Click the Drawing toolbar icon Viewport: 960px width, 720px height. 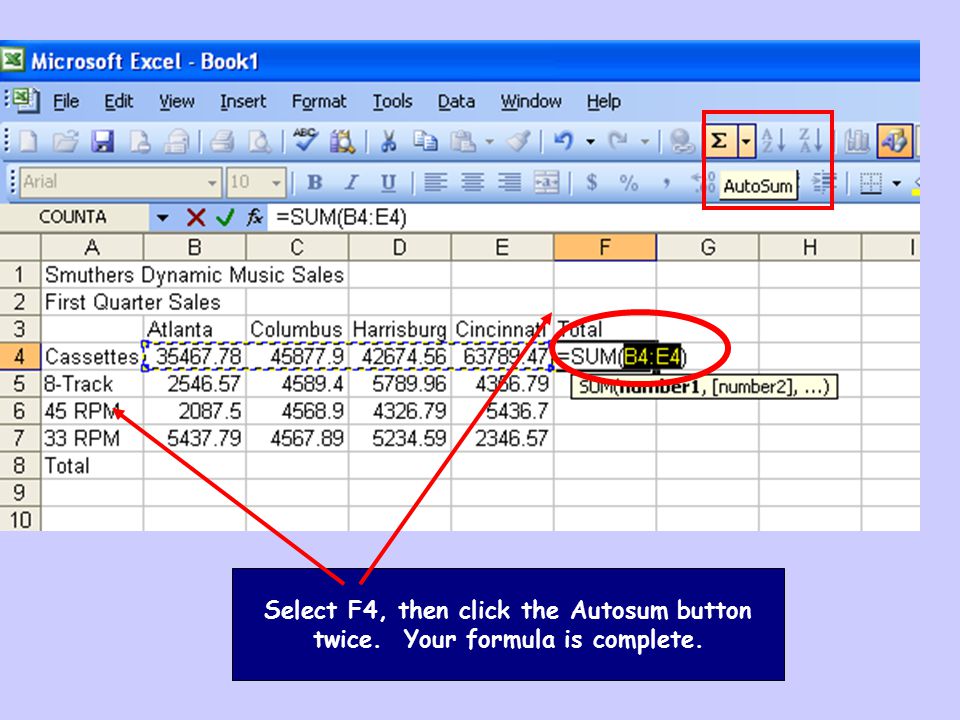click(894, 141)
